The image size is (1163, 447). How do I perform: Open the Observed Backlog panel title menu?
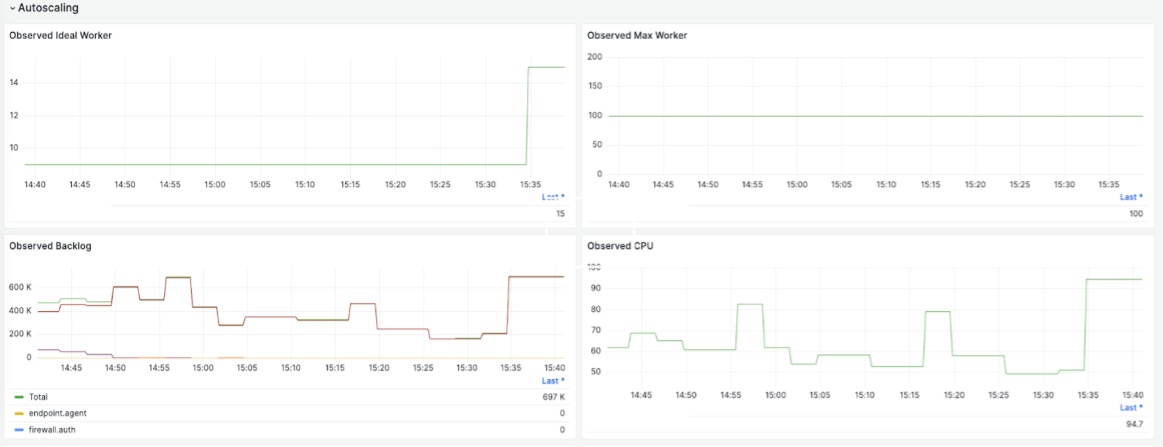pos(50,246)
